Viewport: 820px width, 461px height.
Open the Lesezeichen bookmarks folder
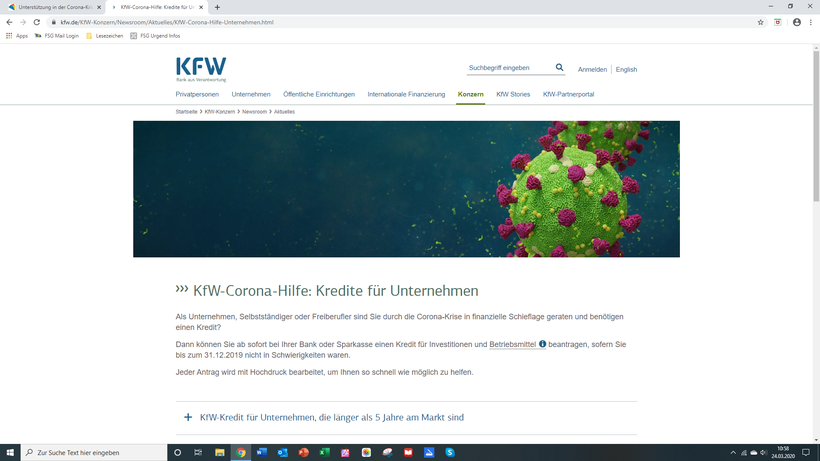105,36
